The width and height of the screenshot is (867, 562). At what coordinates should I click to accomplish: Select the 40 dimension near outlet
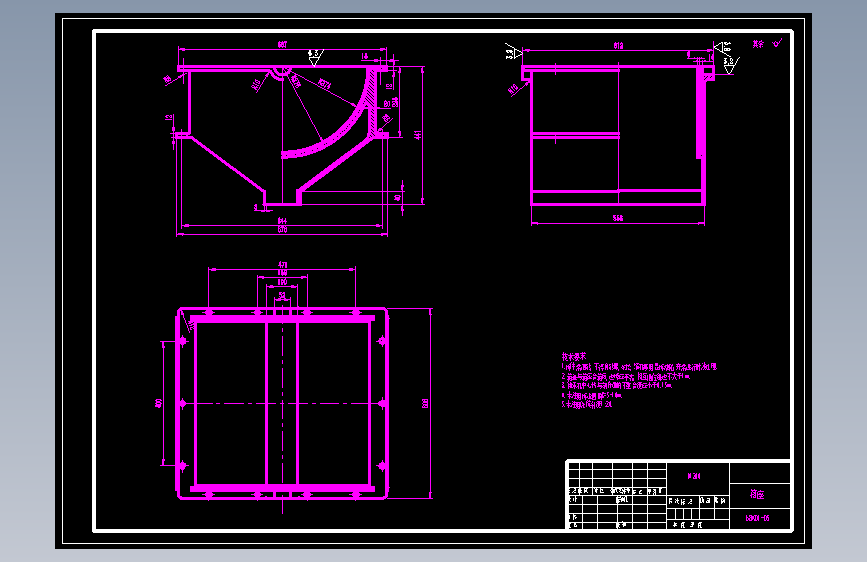tap(397, 197)
